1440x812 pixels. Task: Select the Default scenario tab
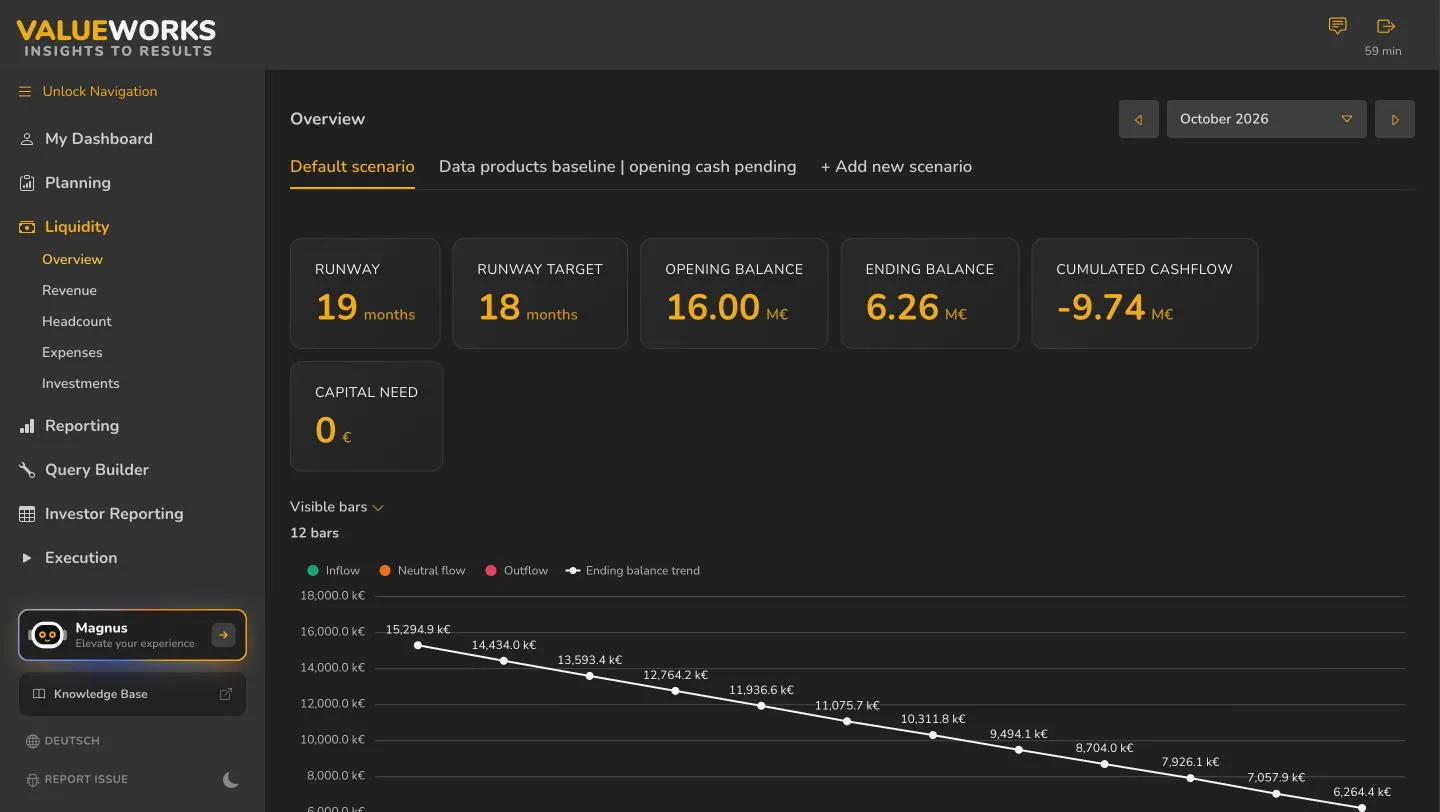coord(352,167)
